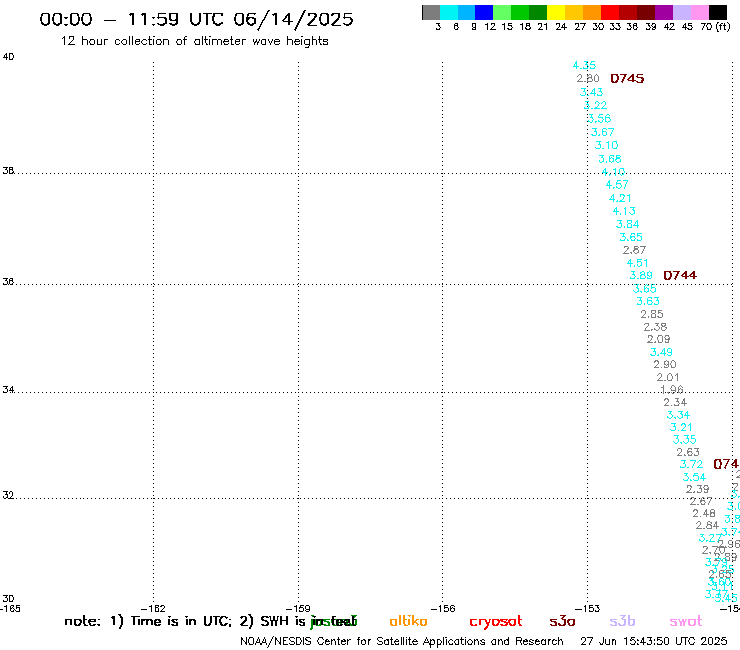This screenshot has width=740, height=650.
Task: Click the wave height value 3.43
Action: point(591,92)
